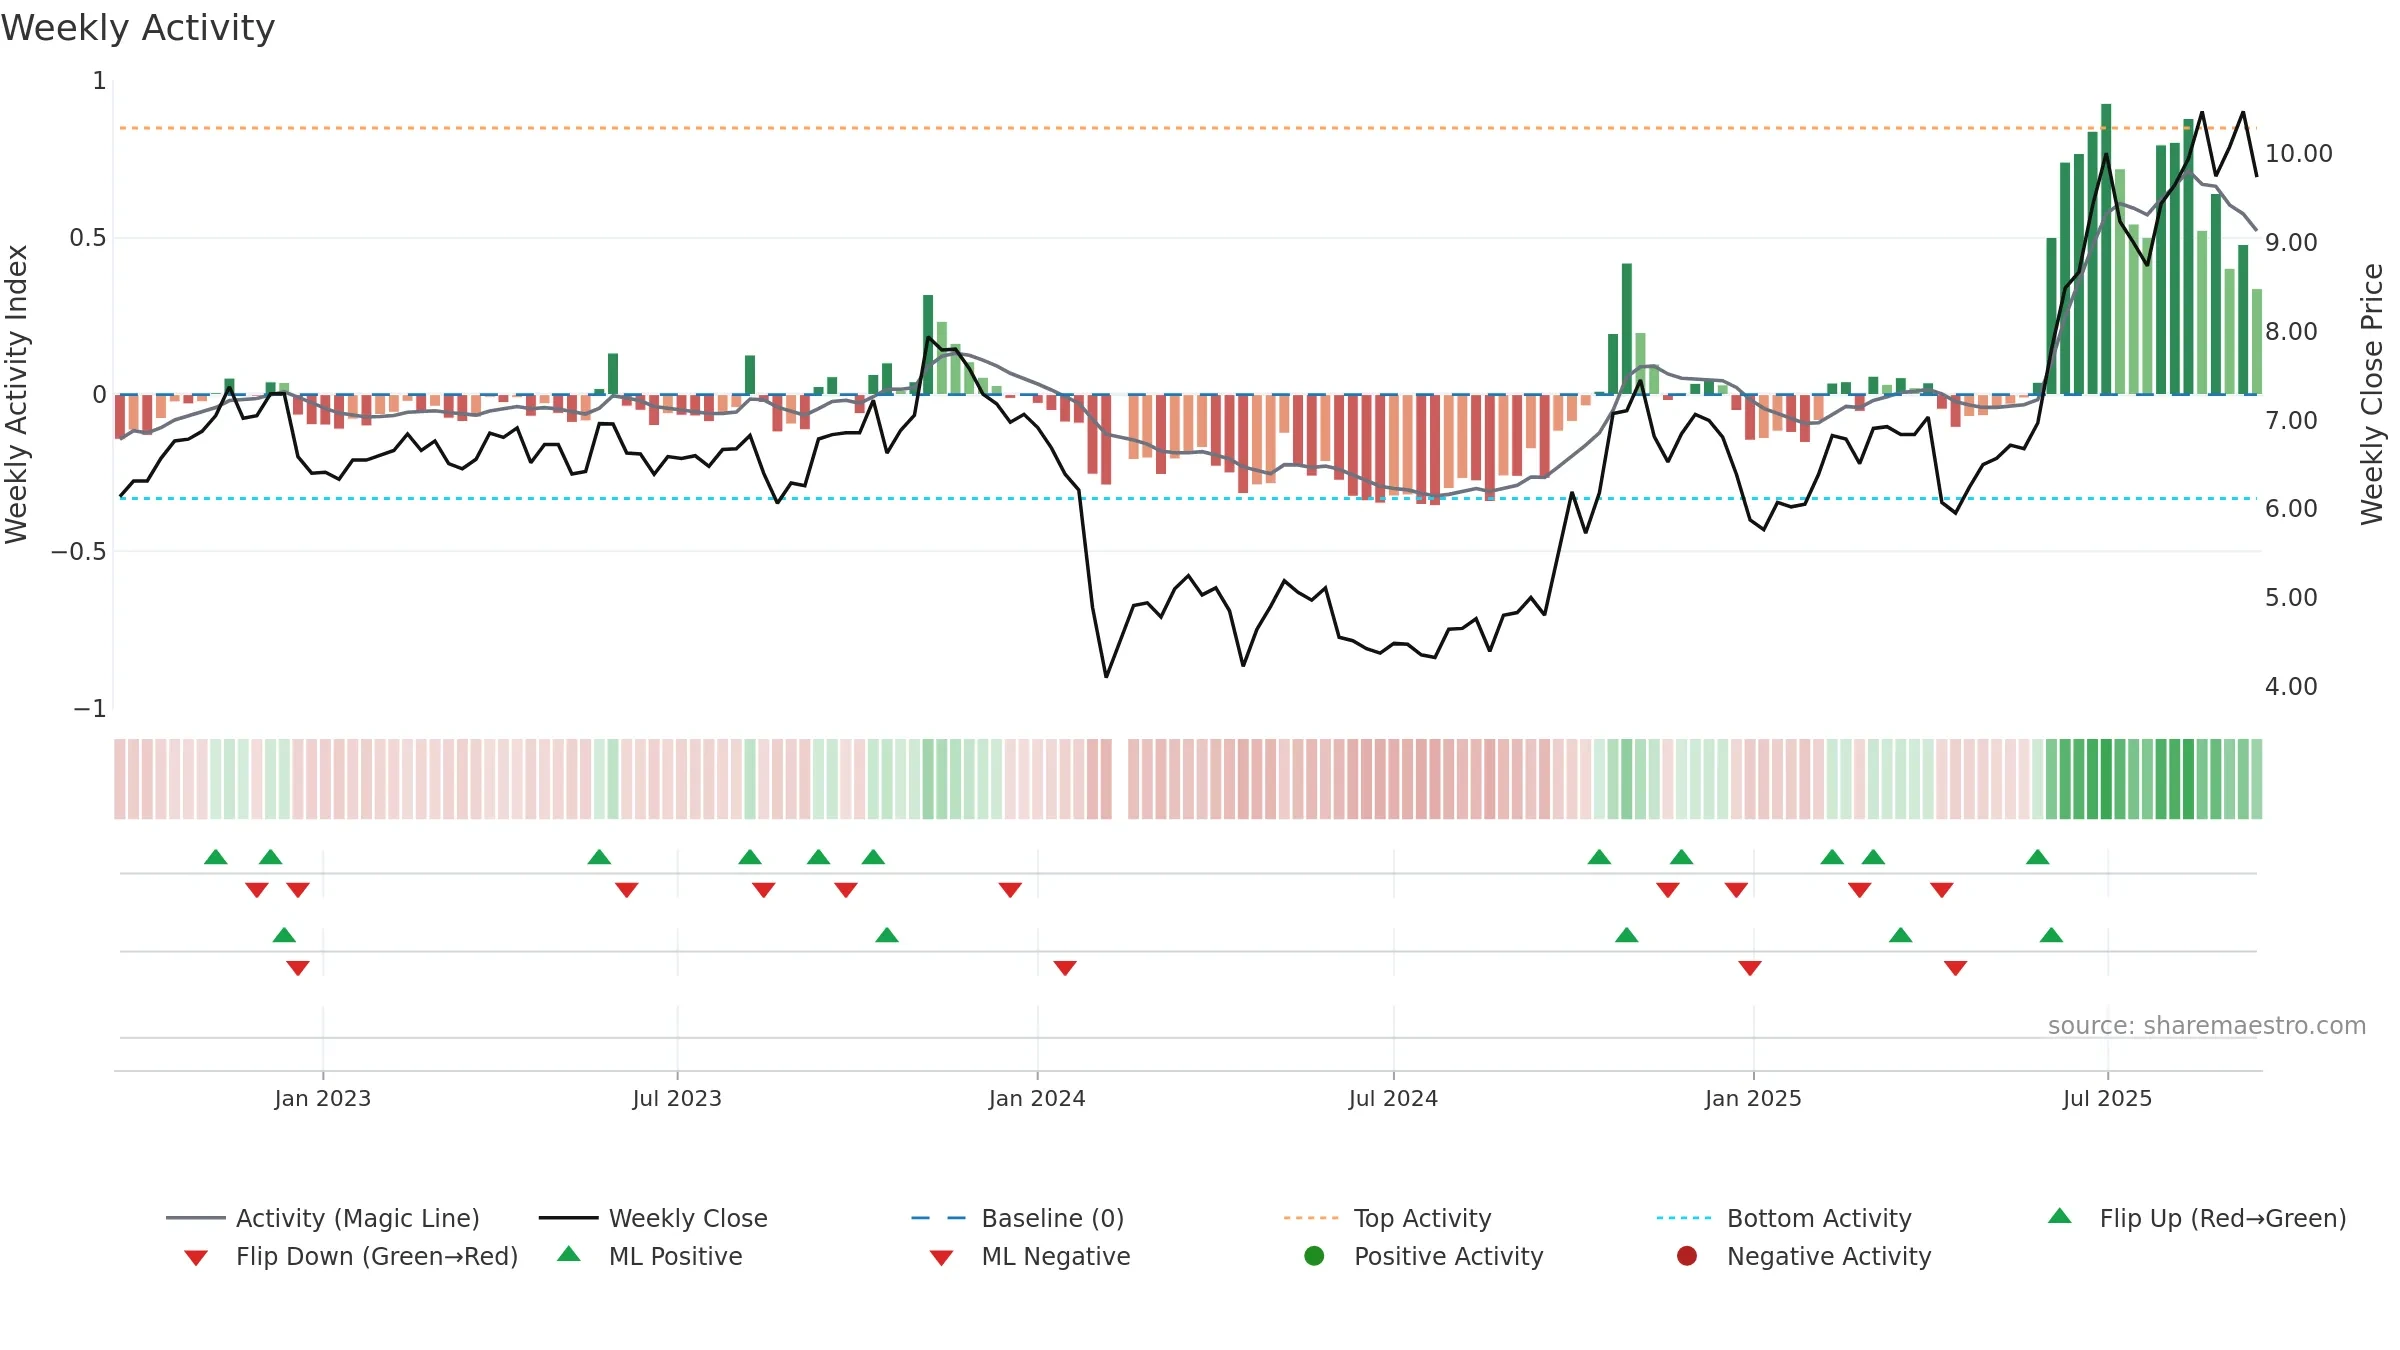Click the gray Magic Line legend swatch

(x=196, y=1218)
